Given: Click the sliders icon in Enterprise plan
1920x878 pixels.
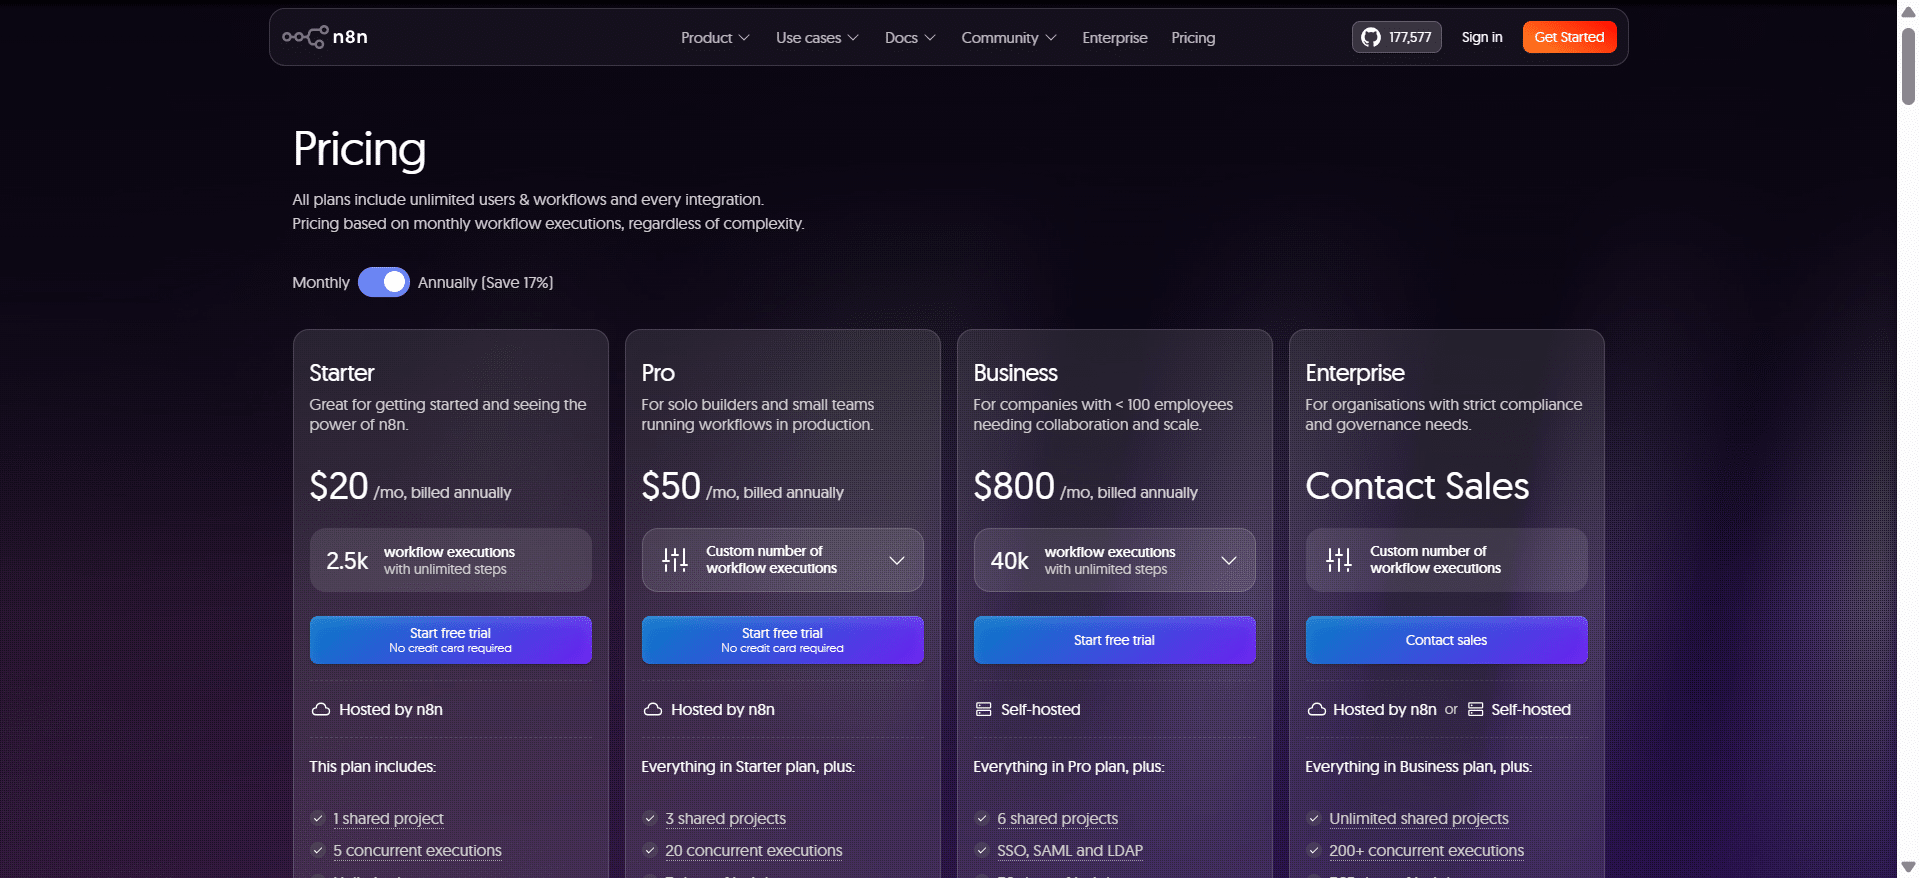Looking at the screenshot, I should [x=1339, y=560].
